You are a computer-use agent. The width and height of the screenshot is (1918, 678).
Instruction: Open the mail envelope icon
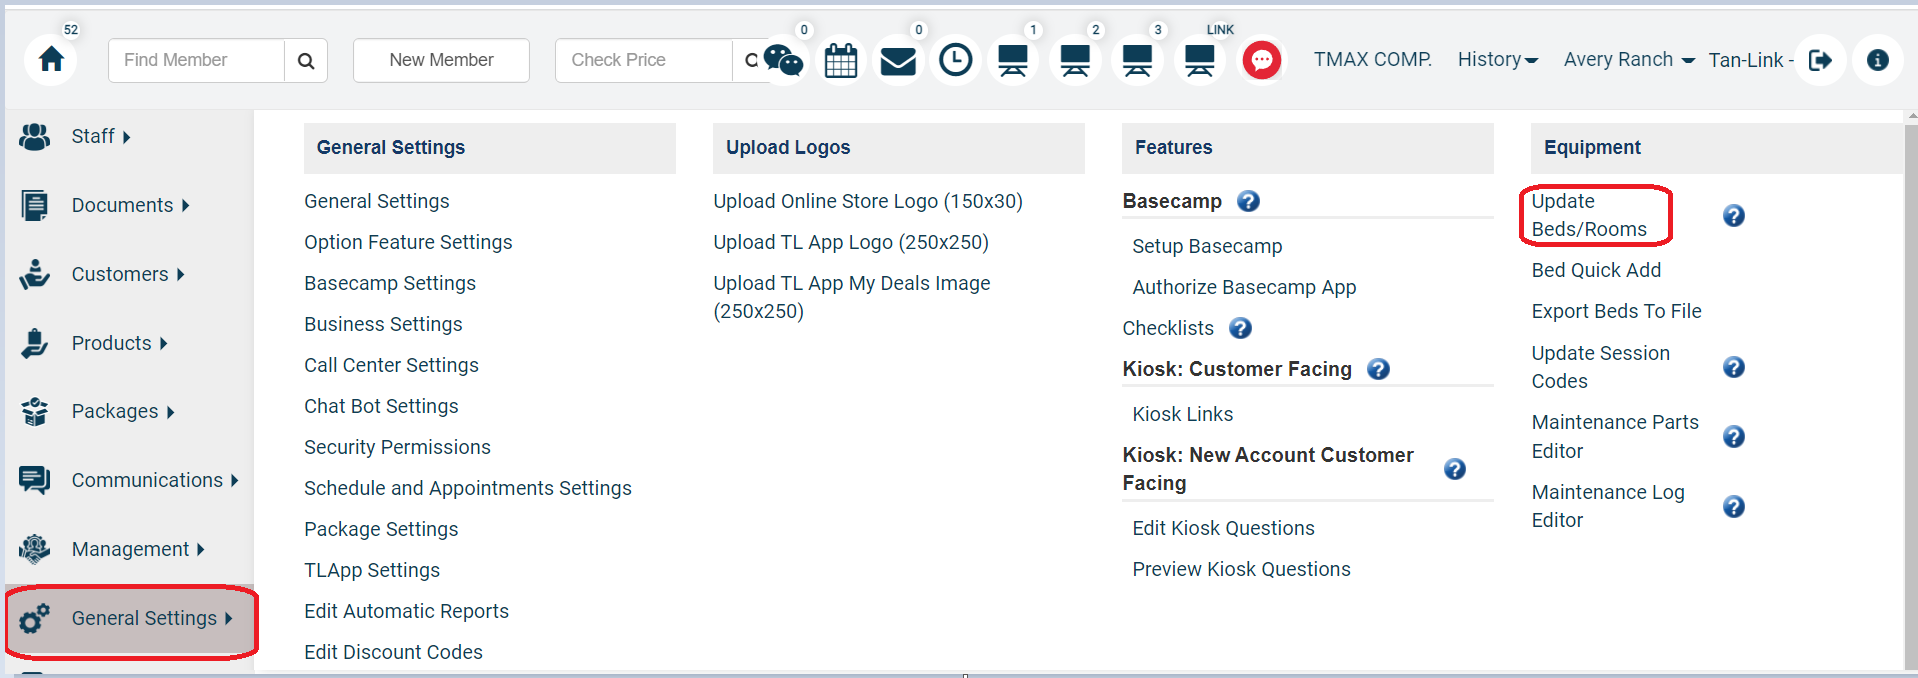[x=898, y=61]
